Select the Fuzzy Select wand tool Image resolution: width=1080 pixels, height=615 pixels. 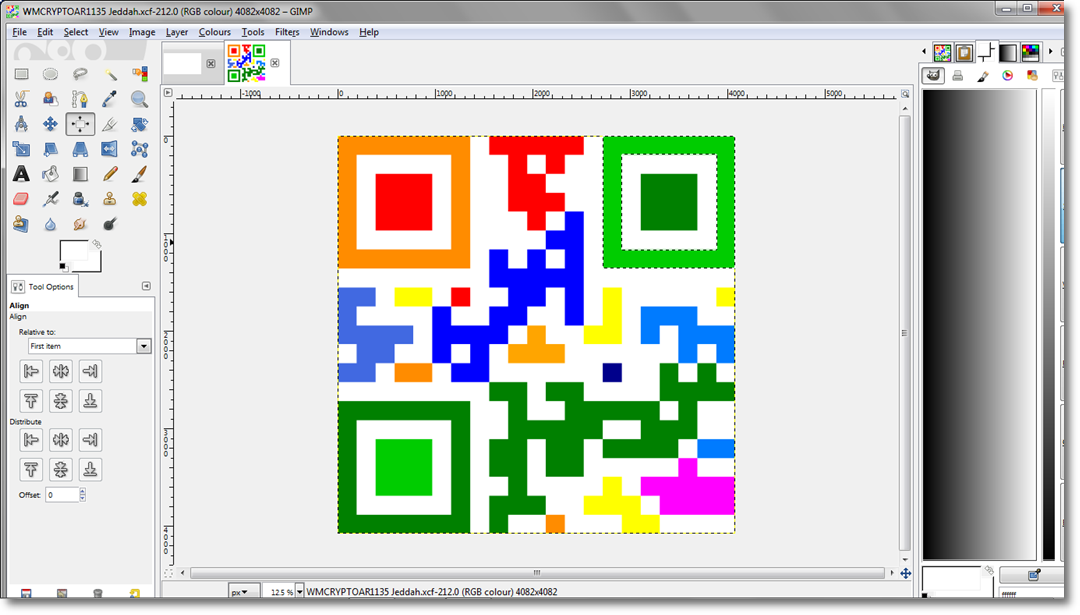click(x=110, y=74)
